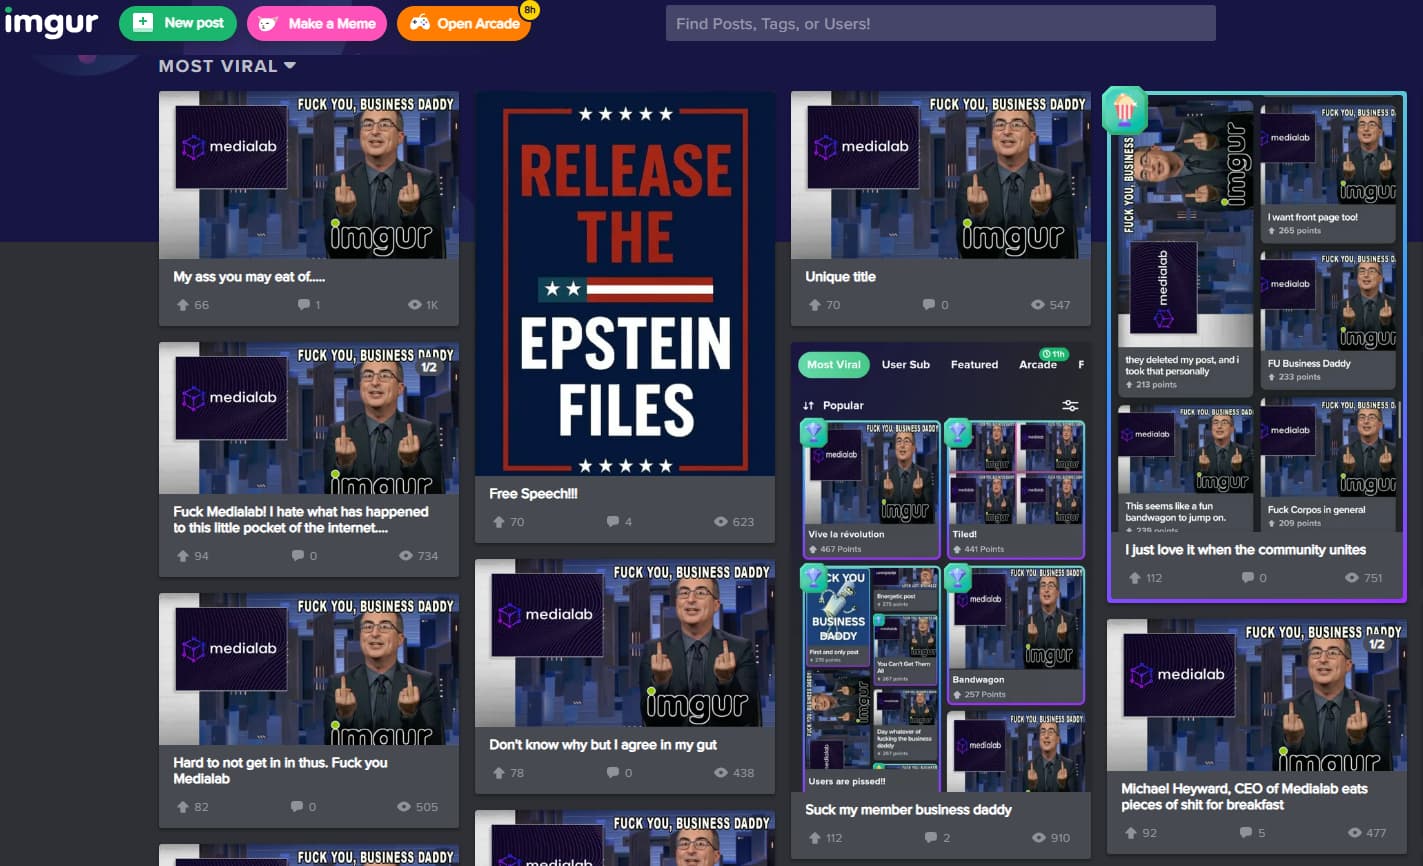Image resolution: width=1423 pixels, height=866 pixels.
Task: Expand the MOST VIRAL dropdown
Action: point(227,66)
